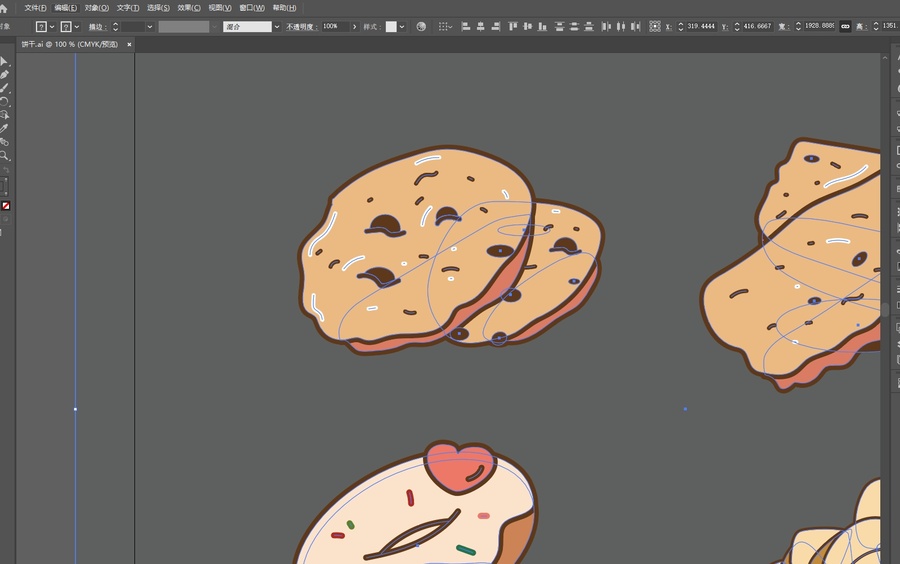Click the opacity 100% input field
Viewport: 900px width, 564px height.
click(335, 26)
